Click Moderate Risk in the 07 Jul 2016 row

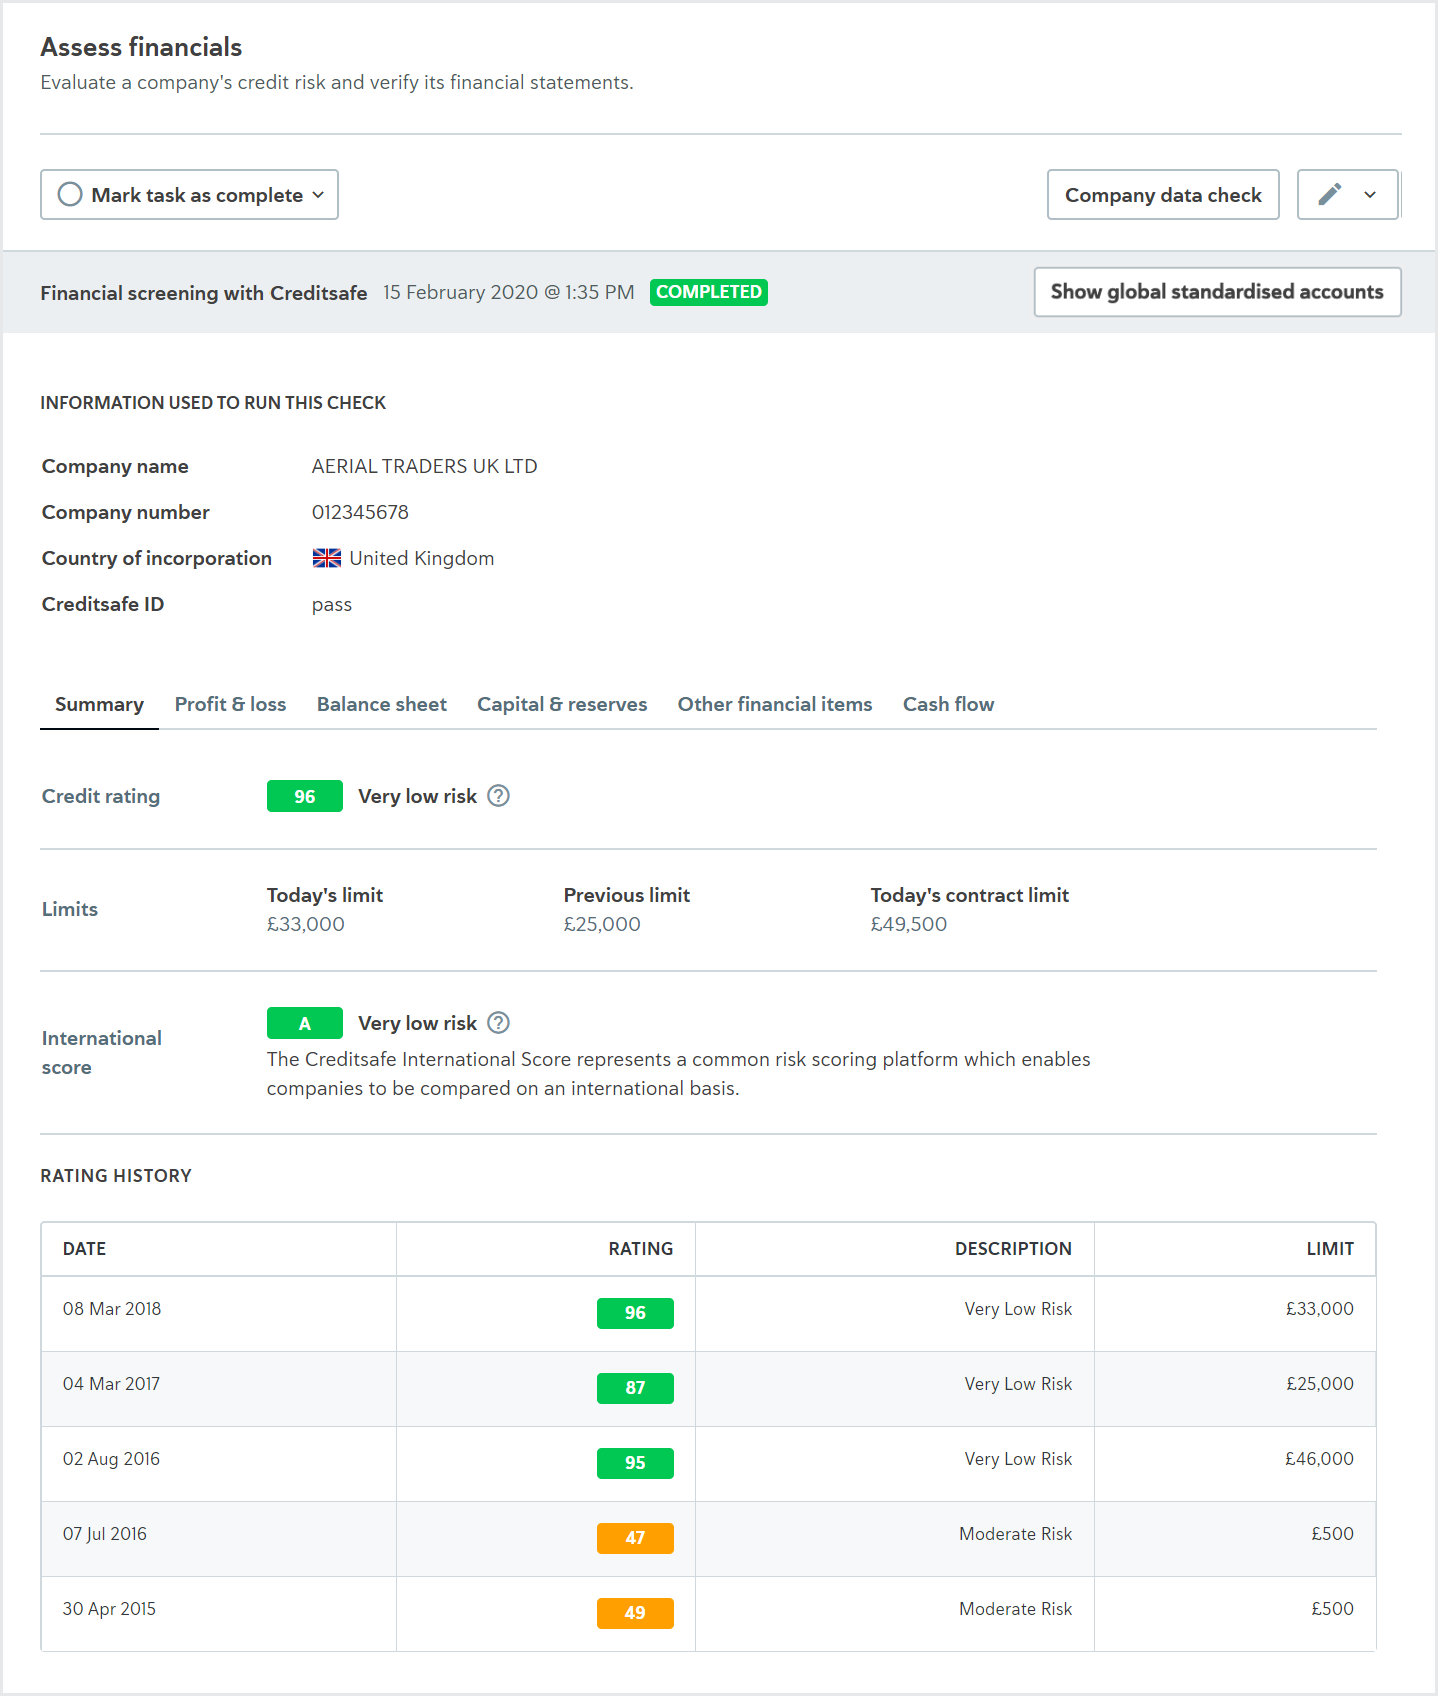(x=1015, y=1534)
